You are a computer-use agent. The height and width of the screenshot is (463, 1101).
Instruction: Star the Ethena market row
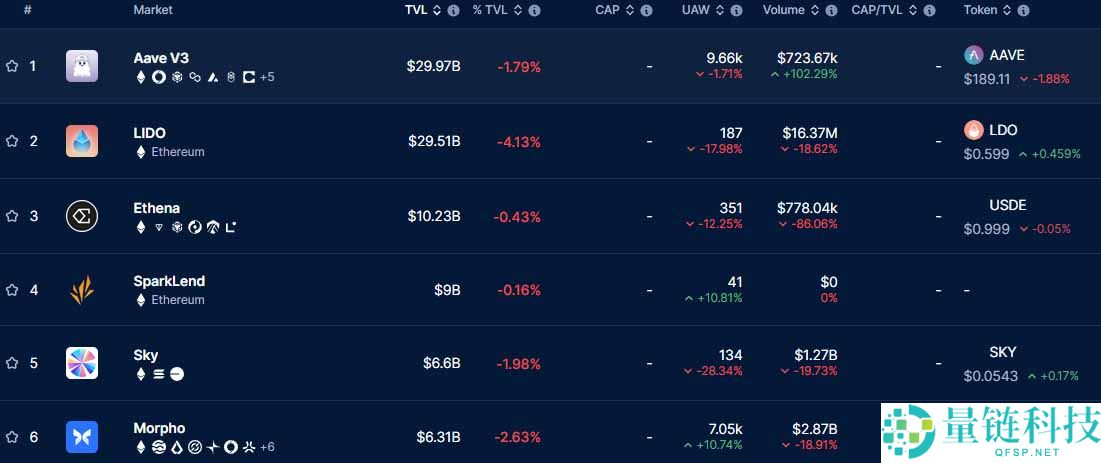(12, 216)
